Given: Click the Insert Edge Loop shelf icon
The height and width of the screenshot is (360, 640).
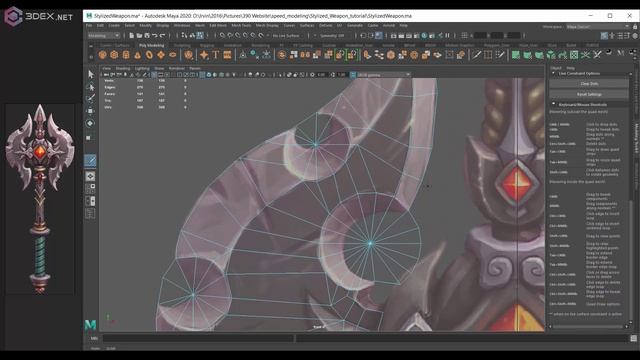Looking at the screenshot, I should tap(488, 55).
